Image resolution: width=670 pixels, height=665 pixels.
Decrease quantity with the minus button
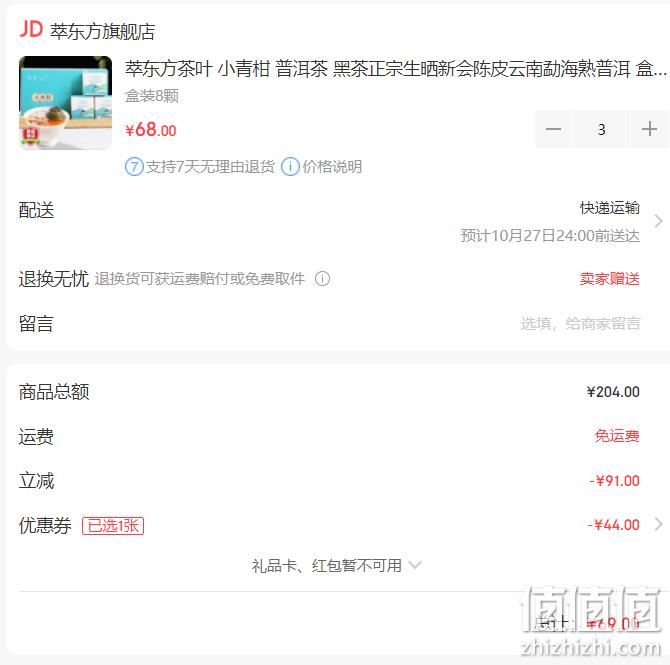(x=553, y=129)
